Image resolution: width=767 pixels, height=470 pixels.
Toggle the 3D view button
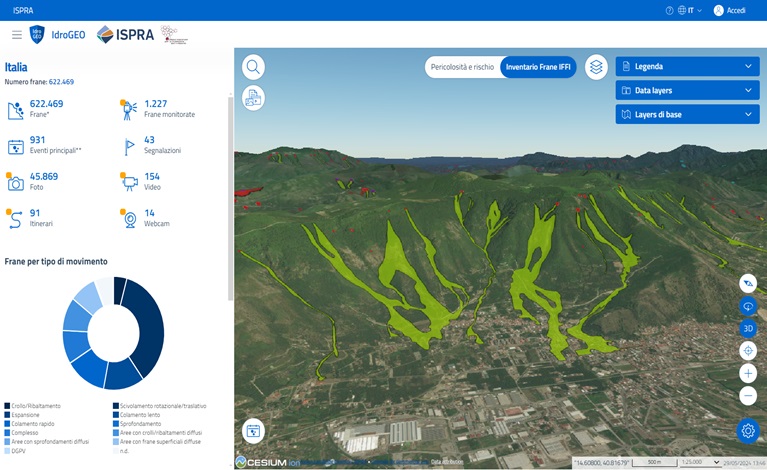pos(748,329)
